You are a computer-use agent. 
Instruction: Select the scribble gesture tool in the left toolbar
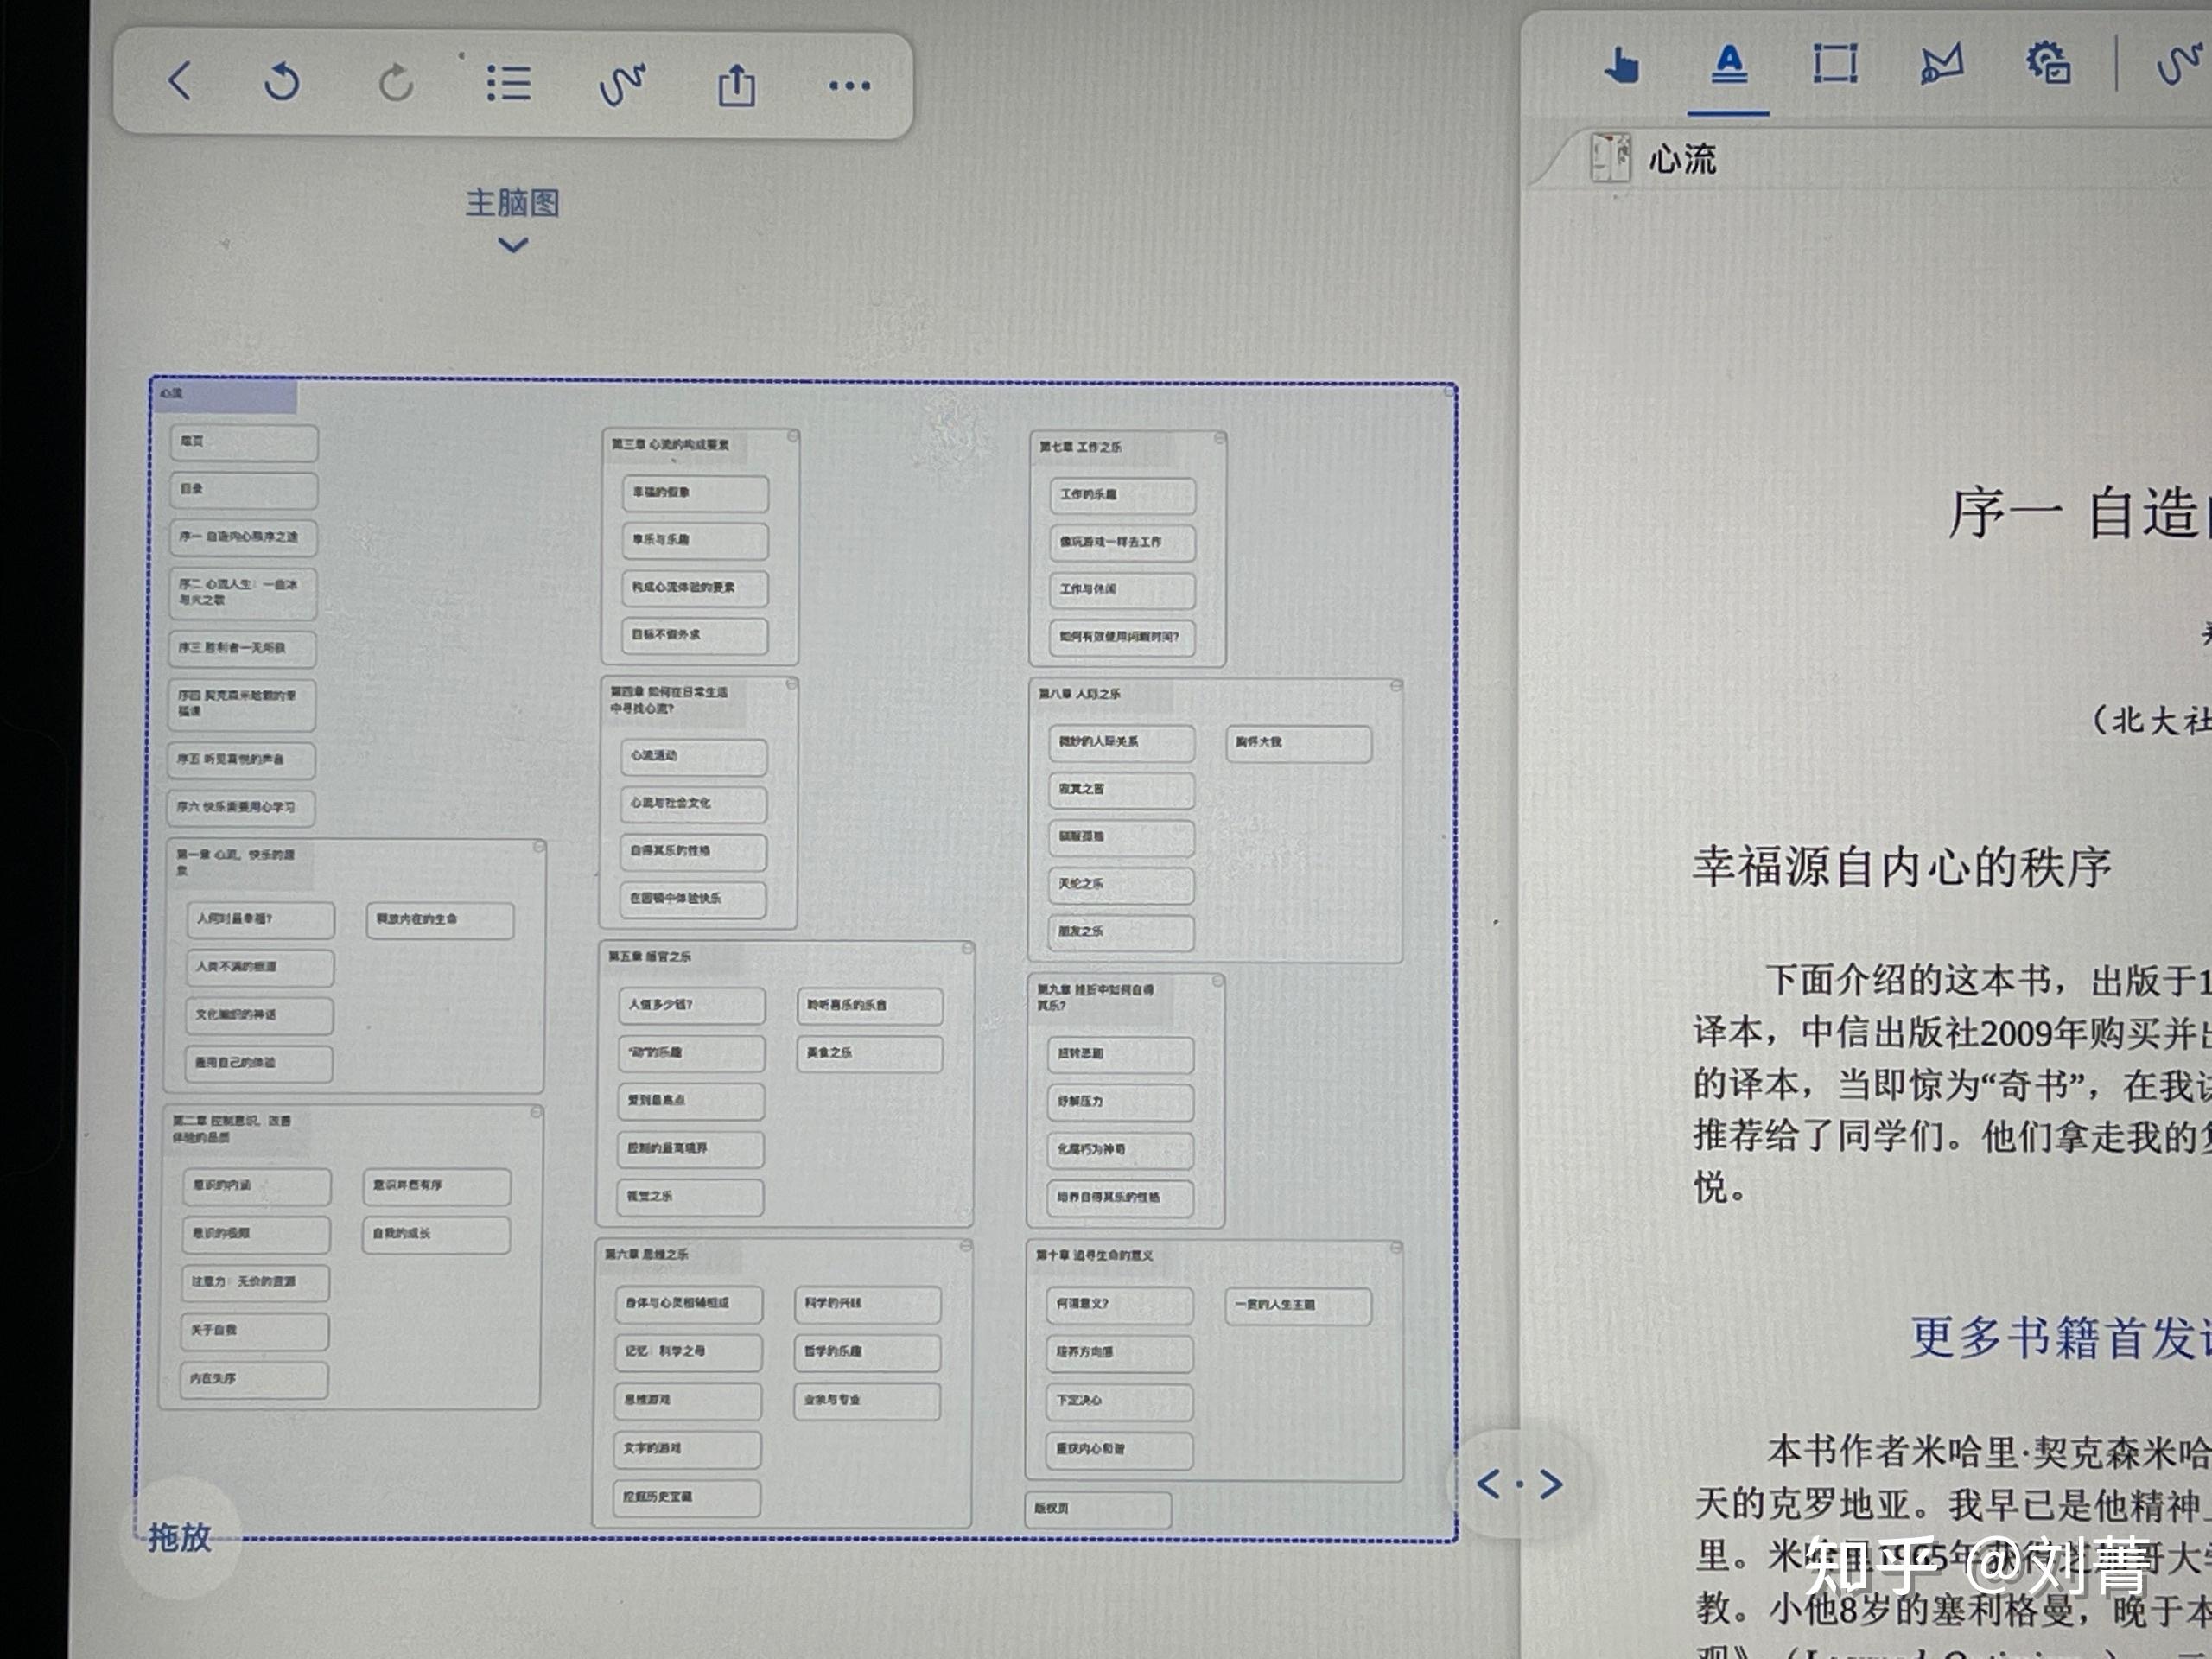tap(623, 84)
